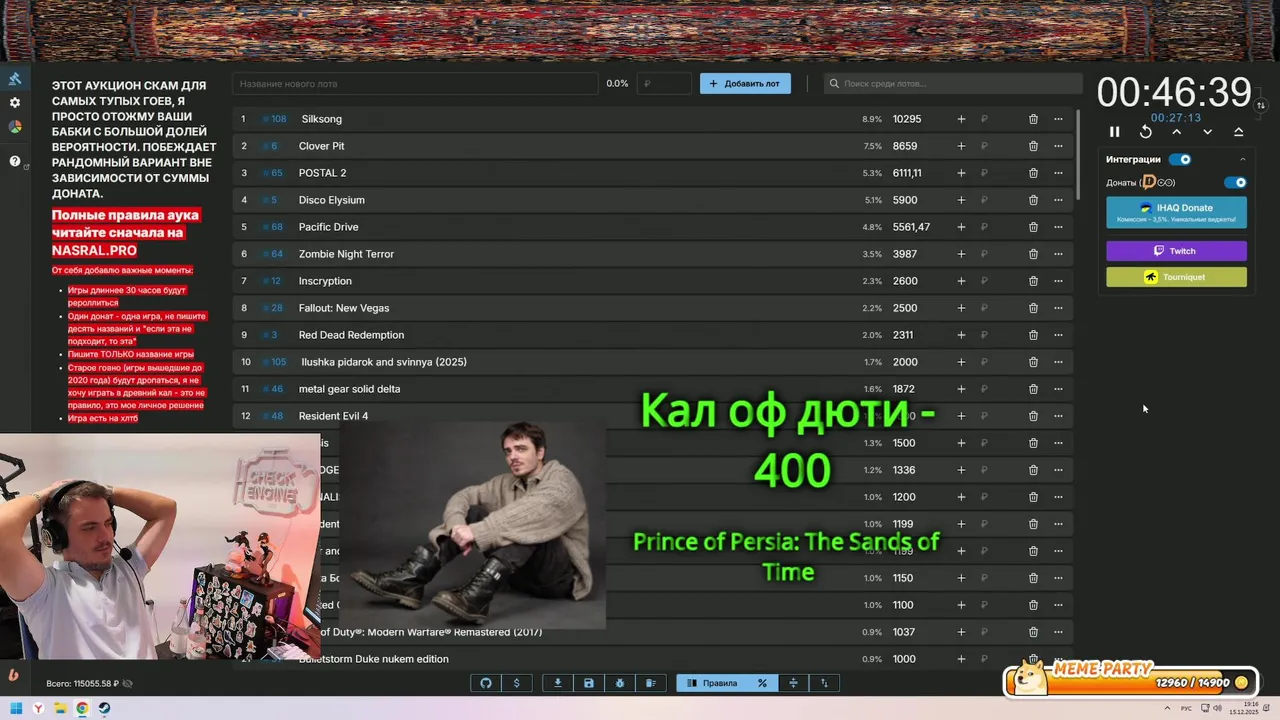This screenshot has height=720, width=1280.
Task: Click the double-time eject arrow icon
Action: (x=1239, y=132)
